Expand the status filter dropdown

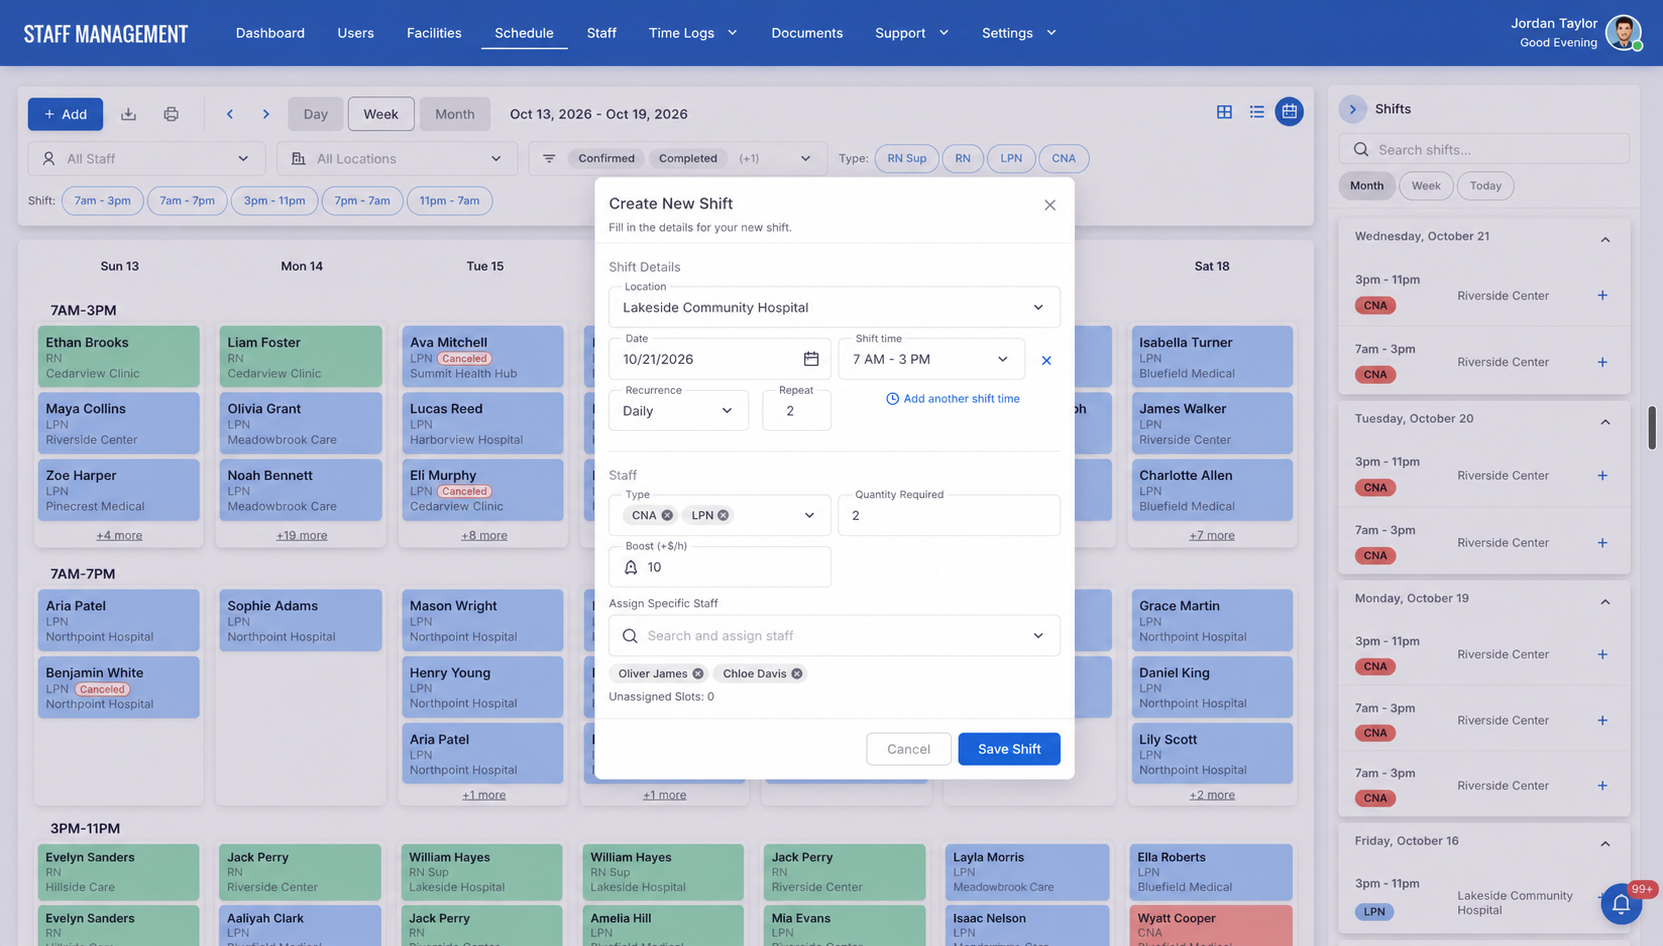click(805, 158)
